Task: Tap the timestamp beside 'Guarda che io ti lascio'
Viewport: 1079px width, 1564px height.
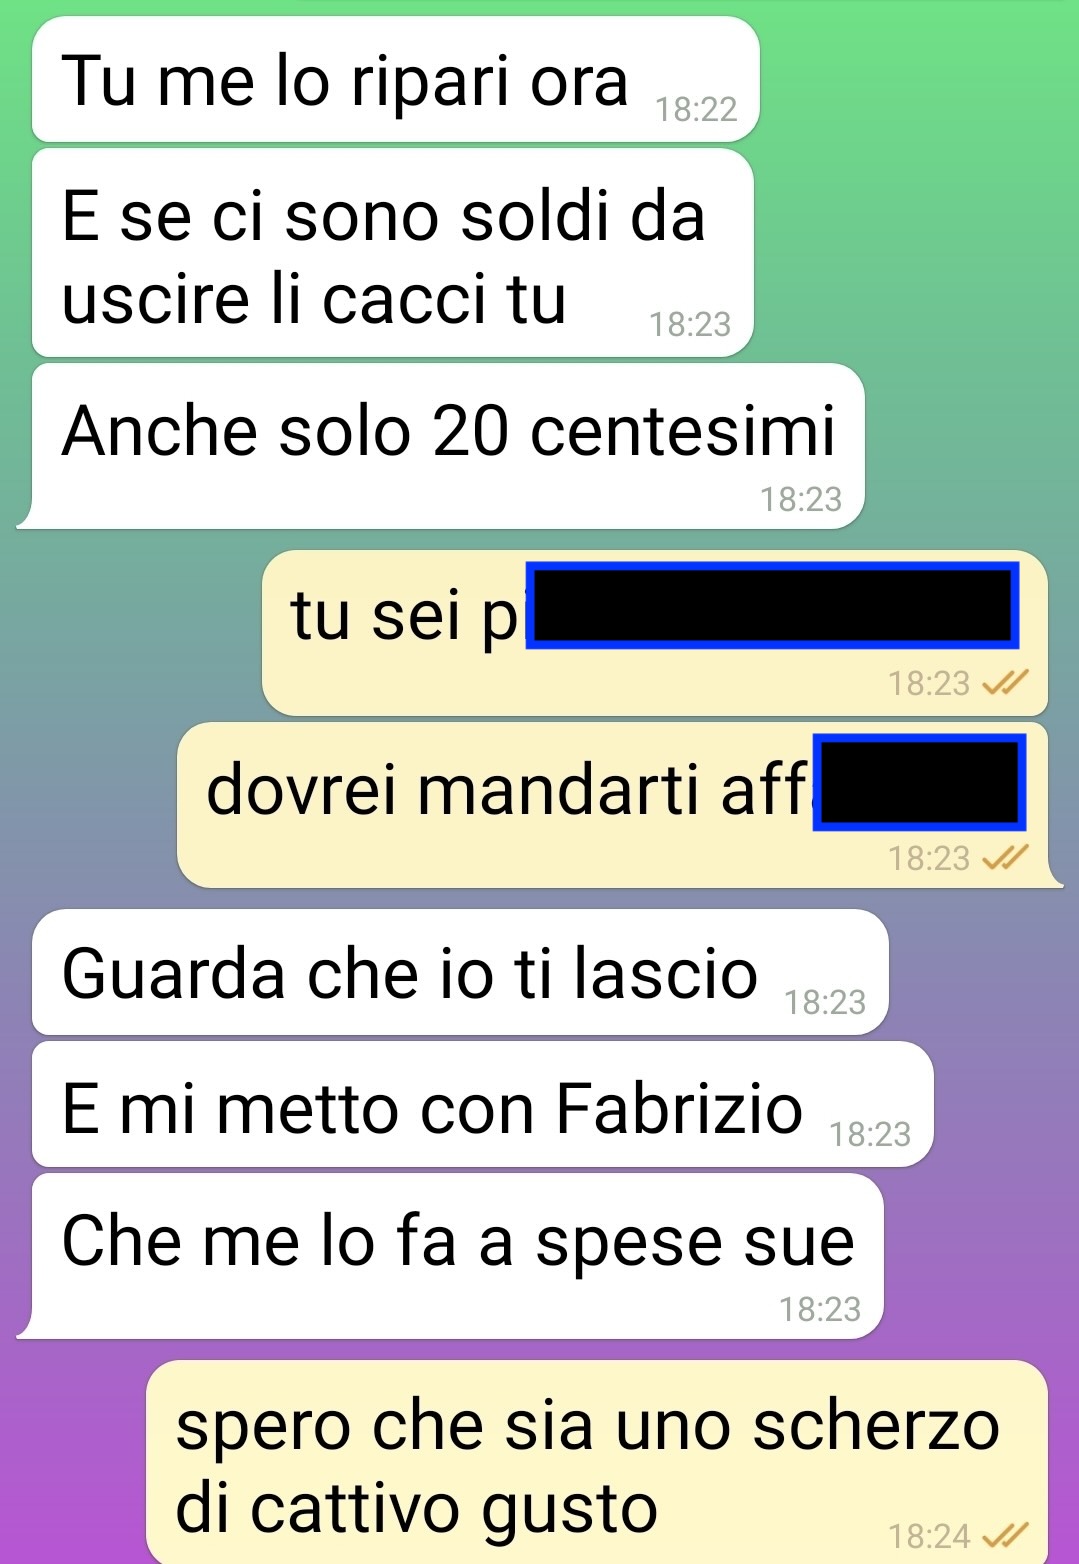Action: click(x=825, y=1002)
